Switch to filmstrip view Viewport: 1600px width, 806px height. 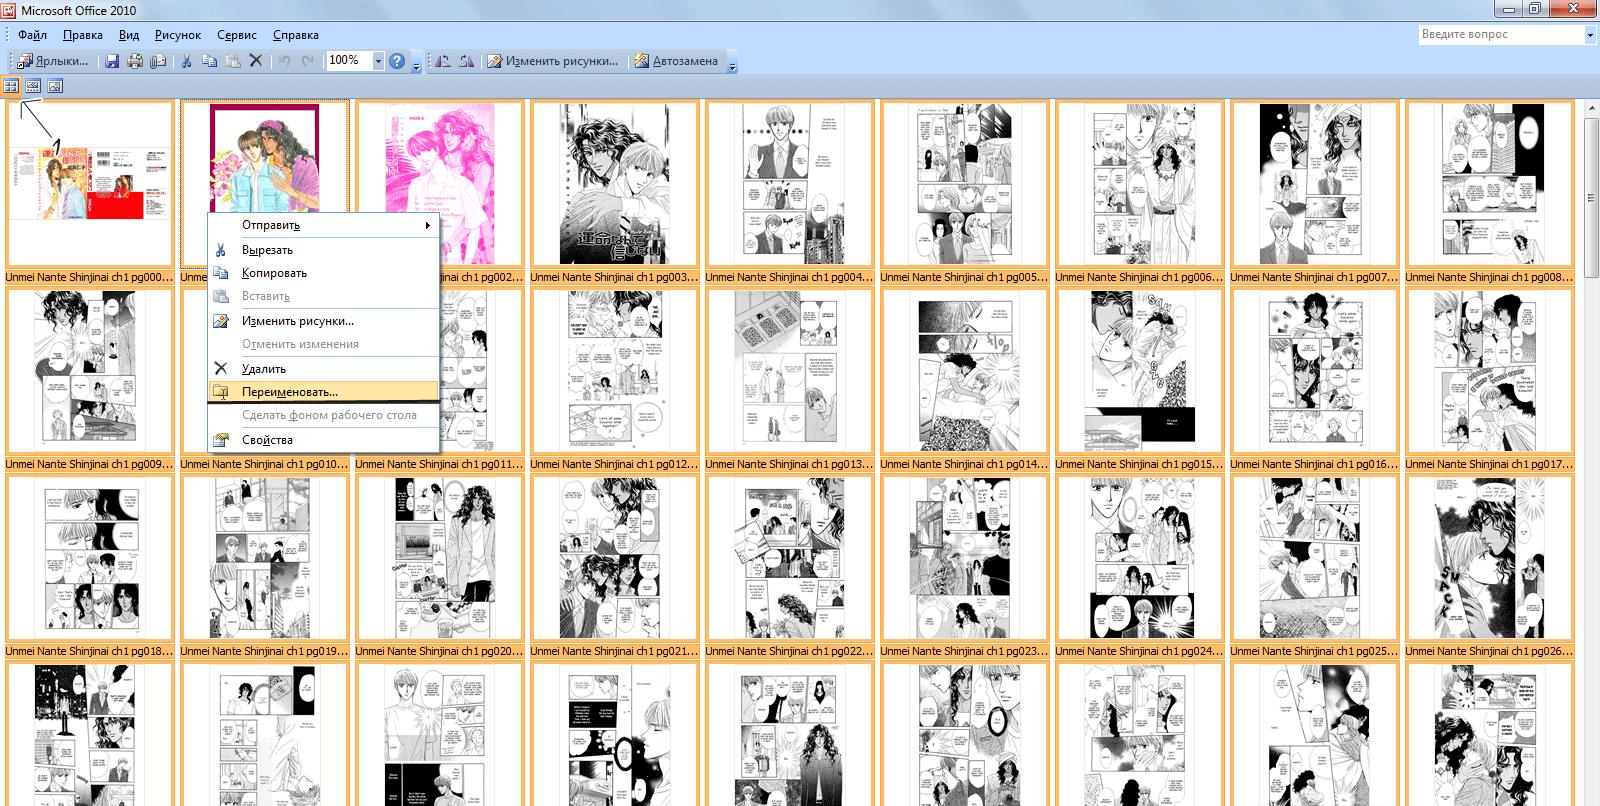[33, 86]
